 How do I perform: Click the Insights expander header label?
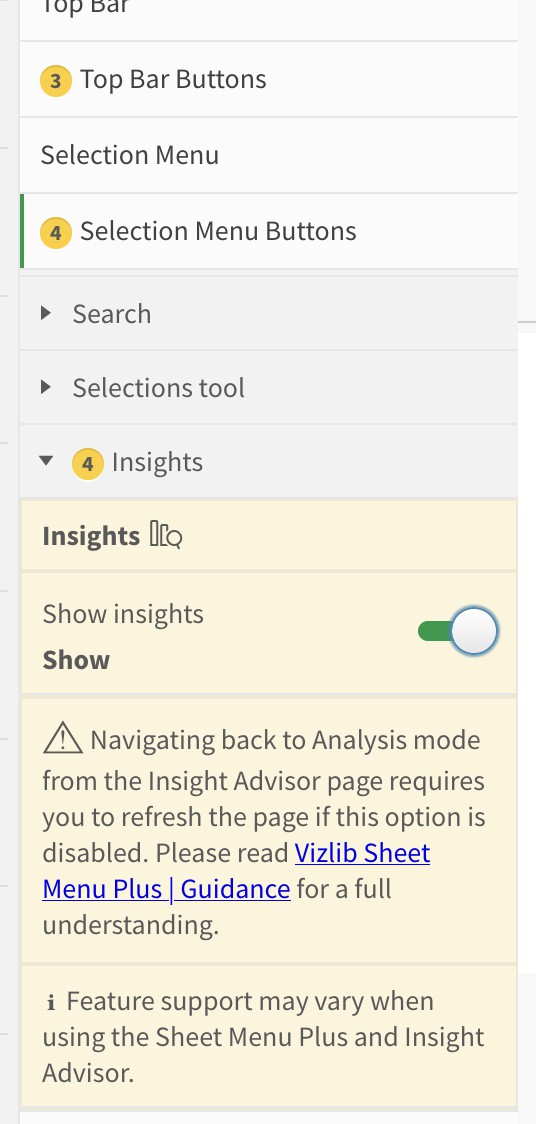click(x=158, y=462)
